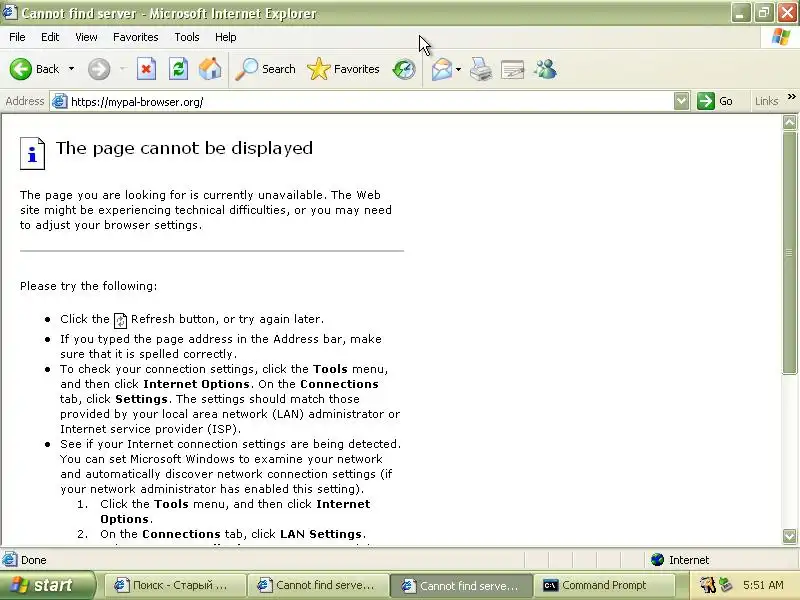Viewport: 800px width, 600px height.
Task: Click the 'Please try the following:' text
Action: (88, 286)
